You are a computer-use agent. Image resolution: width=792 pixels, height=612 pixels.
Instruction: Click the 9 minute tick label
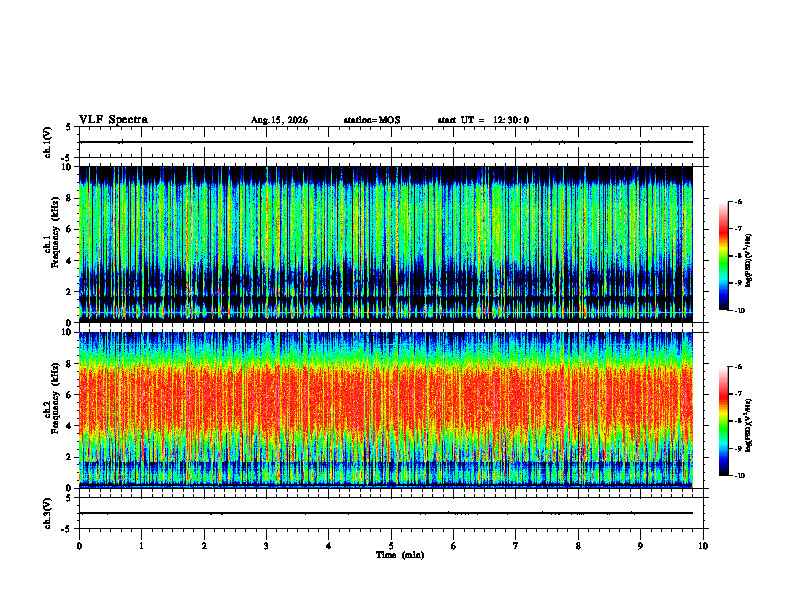(x=640, y=546)
